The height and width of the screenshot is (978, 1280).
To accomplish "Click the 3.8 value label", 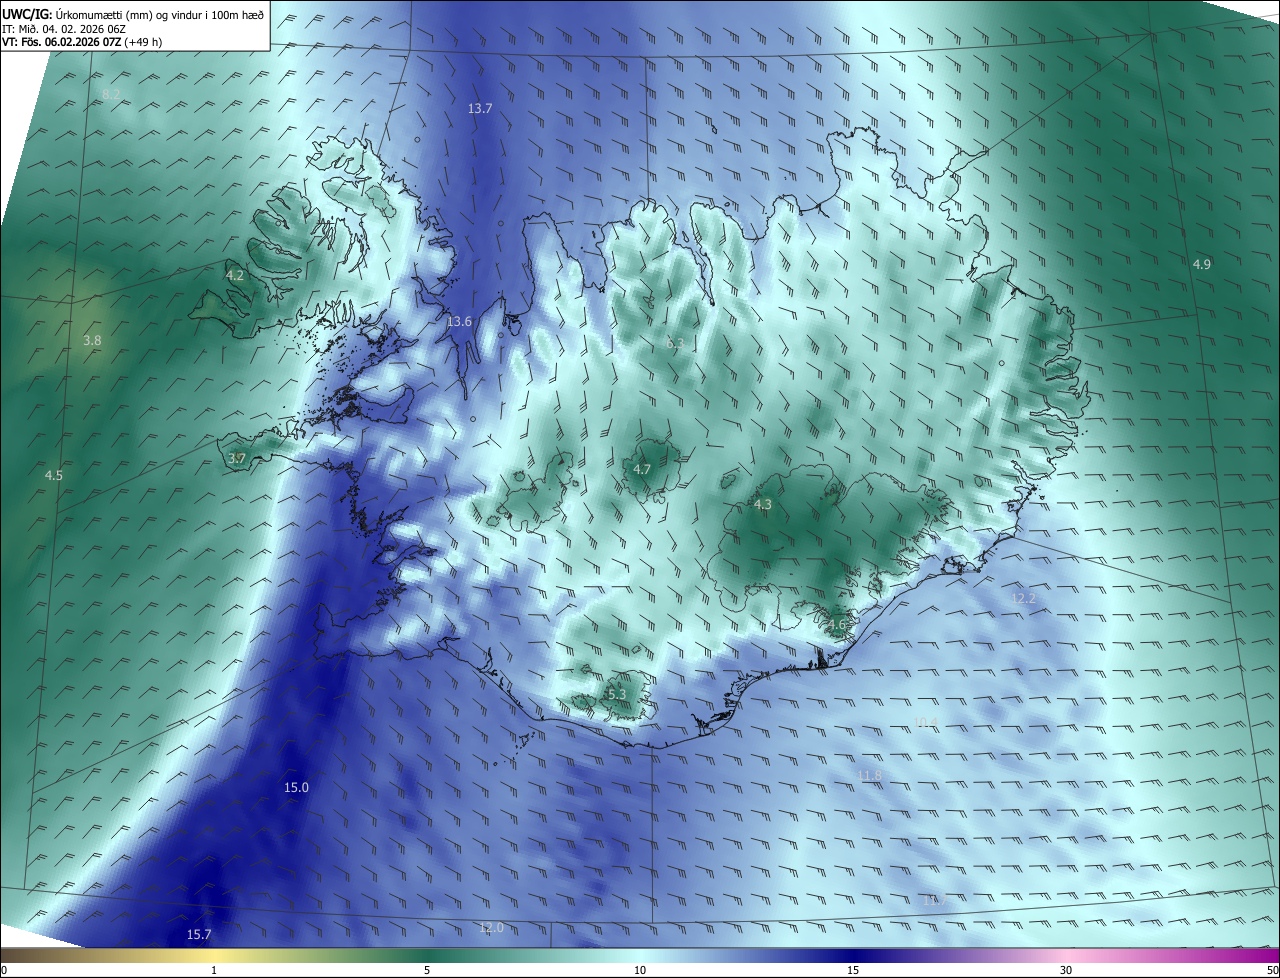I will [x=92, y=341].
